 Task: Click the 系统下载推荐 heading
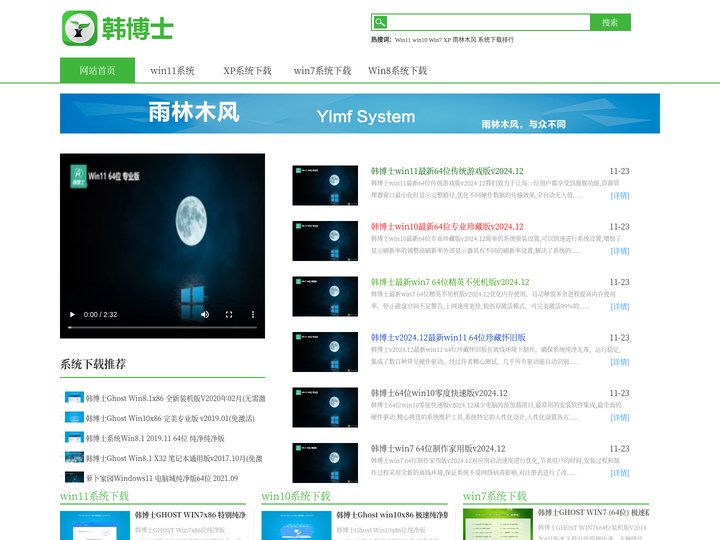coord(93,364)
